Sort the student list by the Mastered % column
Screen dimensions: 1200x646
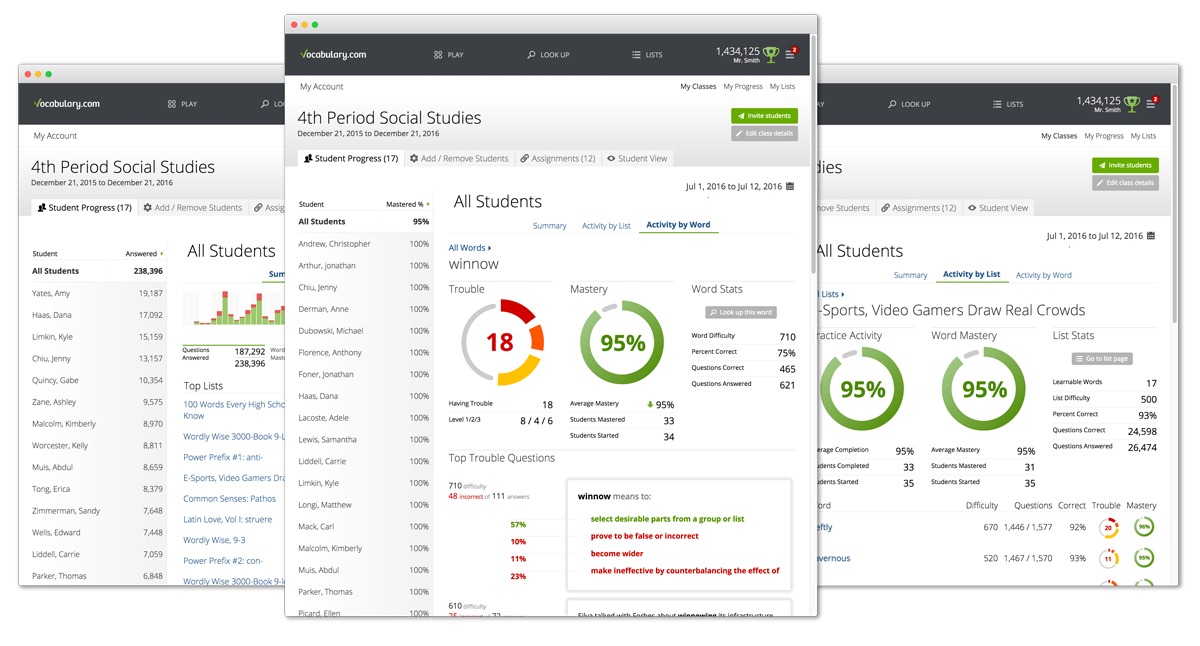coord(406,204)
